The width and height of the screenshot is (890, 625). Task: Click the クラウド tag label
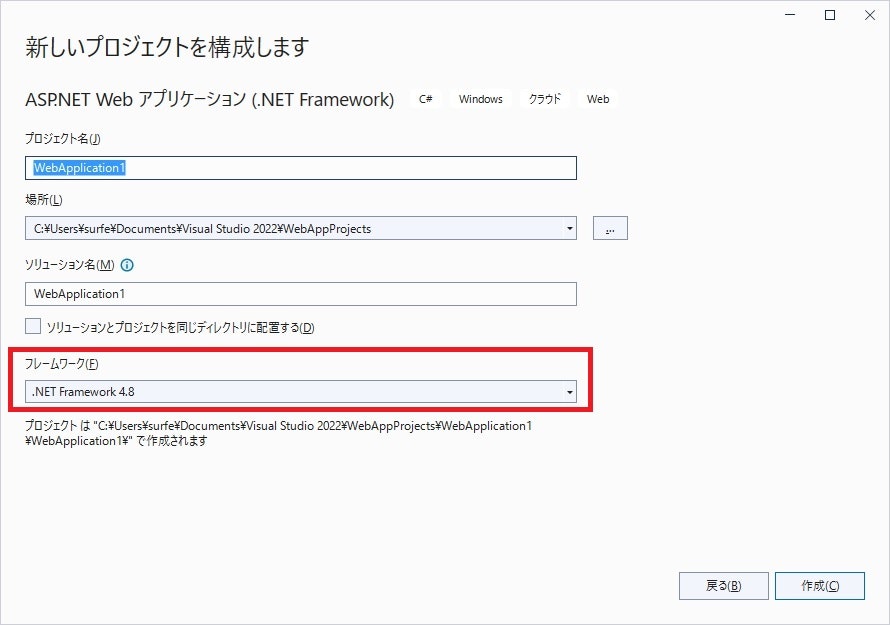(x=545, y=99)
